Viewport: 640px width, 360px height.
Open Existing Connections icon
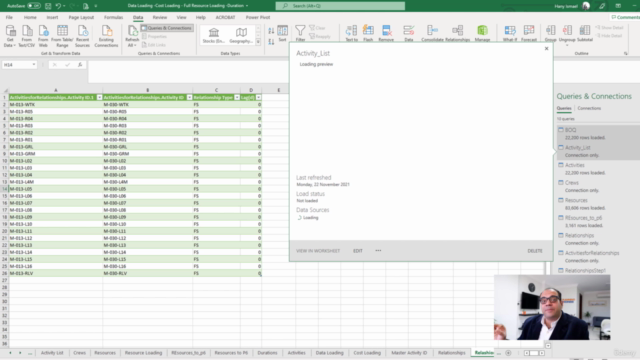(106, 36)
